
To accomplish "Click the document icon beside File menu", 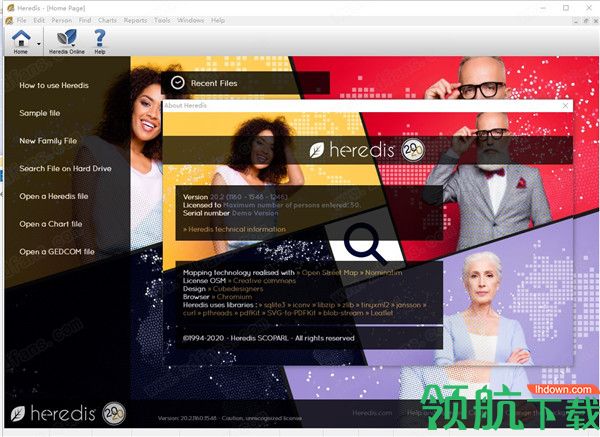I will [9, 20].
